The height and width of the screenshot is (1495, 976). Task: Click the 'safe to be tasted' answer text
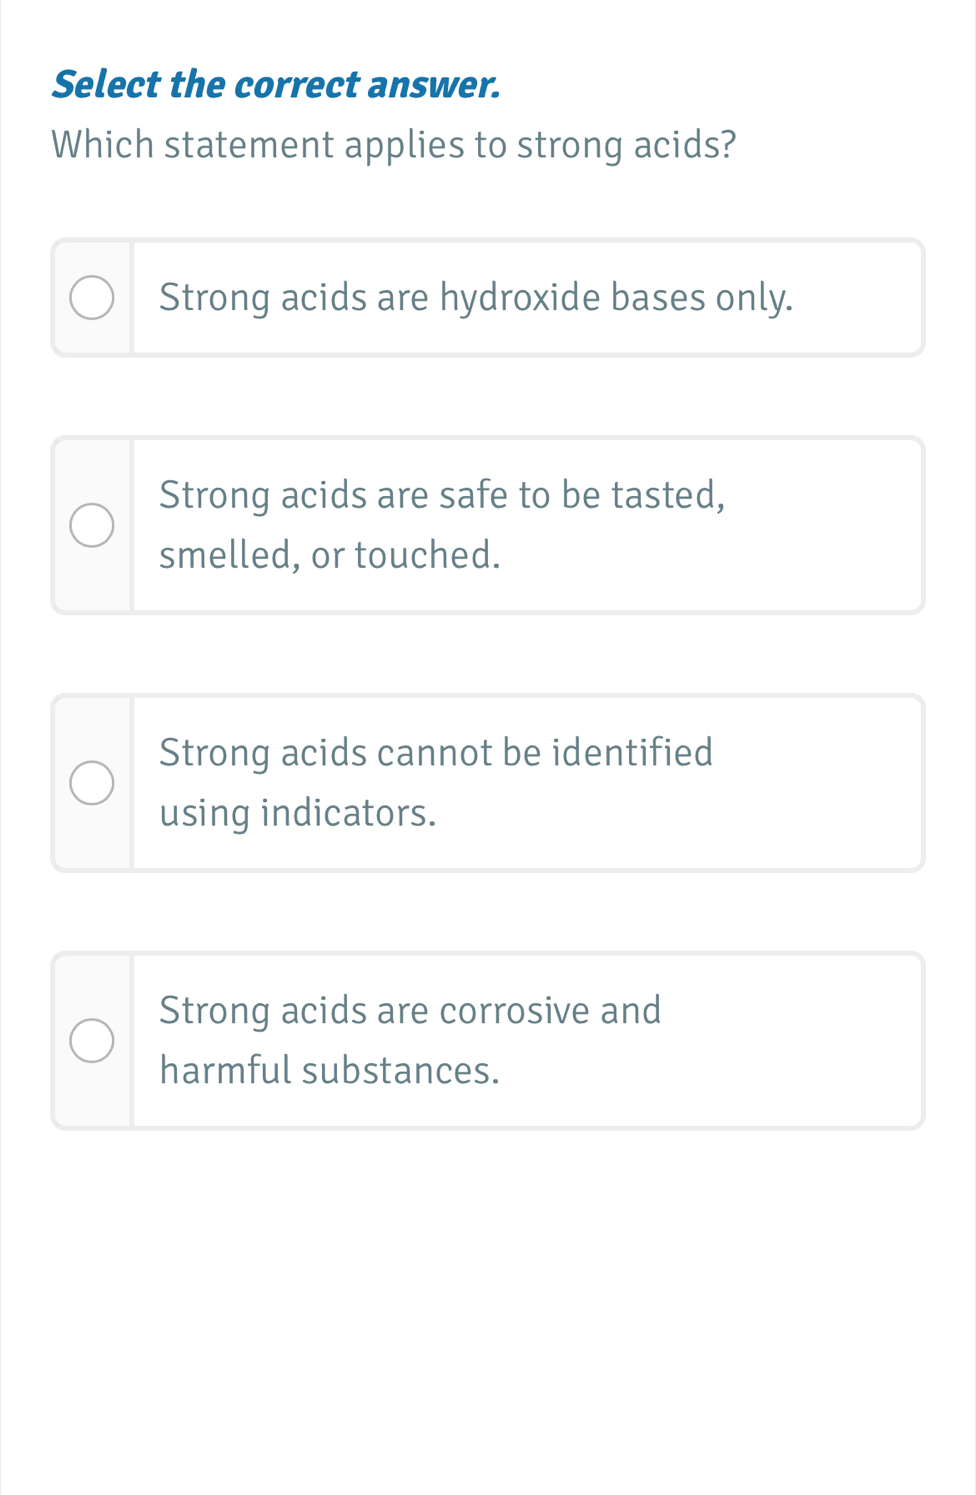click(441, 524)
